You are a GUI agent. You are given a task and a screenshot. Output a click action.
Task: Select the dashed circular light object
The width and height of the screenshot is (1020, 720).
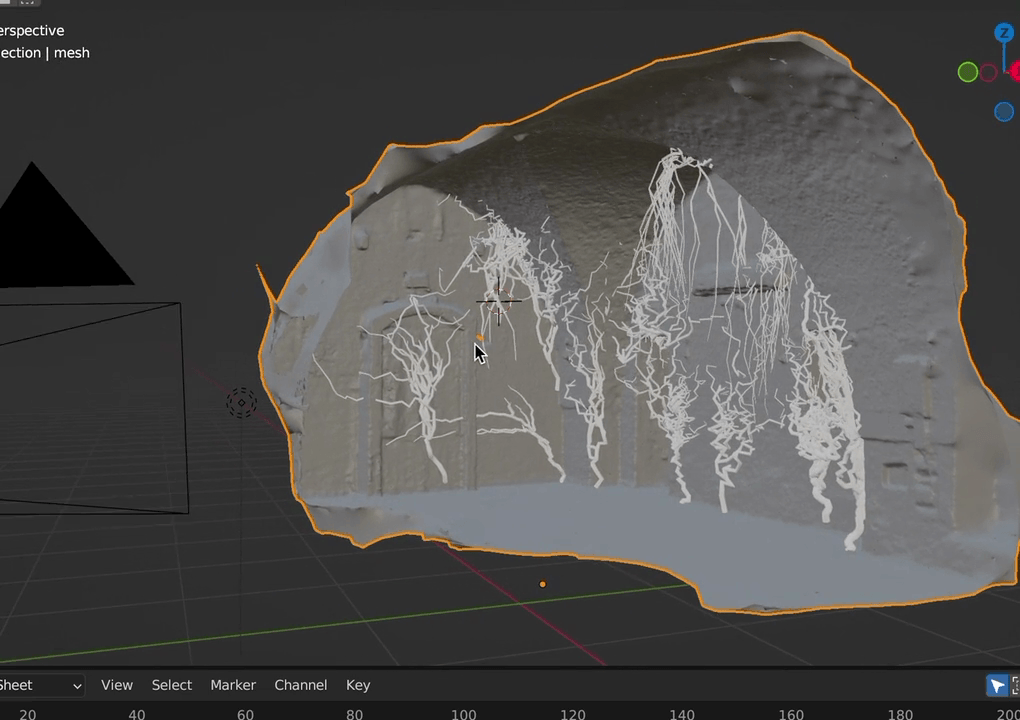pos(241,403)
